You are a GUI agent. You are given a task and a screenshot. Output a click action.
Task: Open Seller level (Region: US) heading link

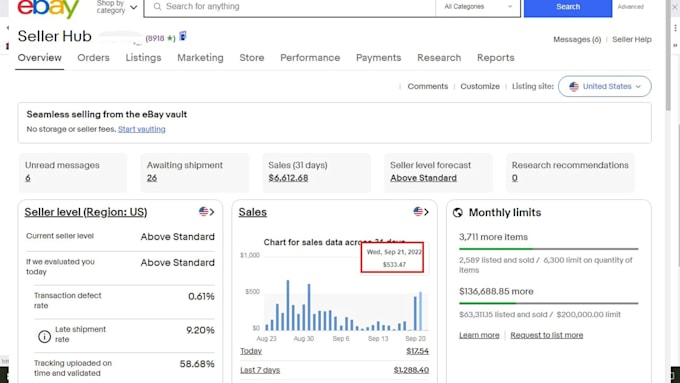click(86, 212)
